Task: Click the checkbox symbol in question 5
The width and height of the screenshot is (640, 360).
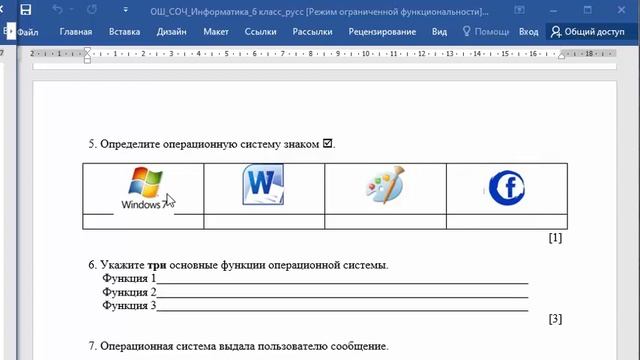Action: point(327,143)
